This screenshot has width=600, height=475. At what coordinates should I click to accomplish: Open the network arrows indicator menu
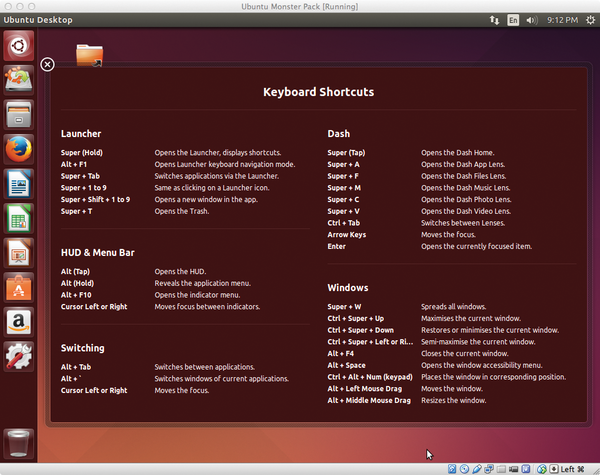point(494,20)
